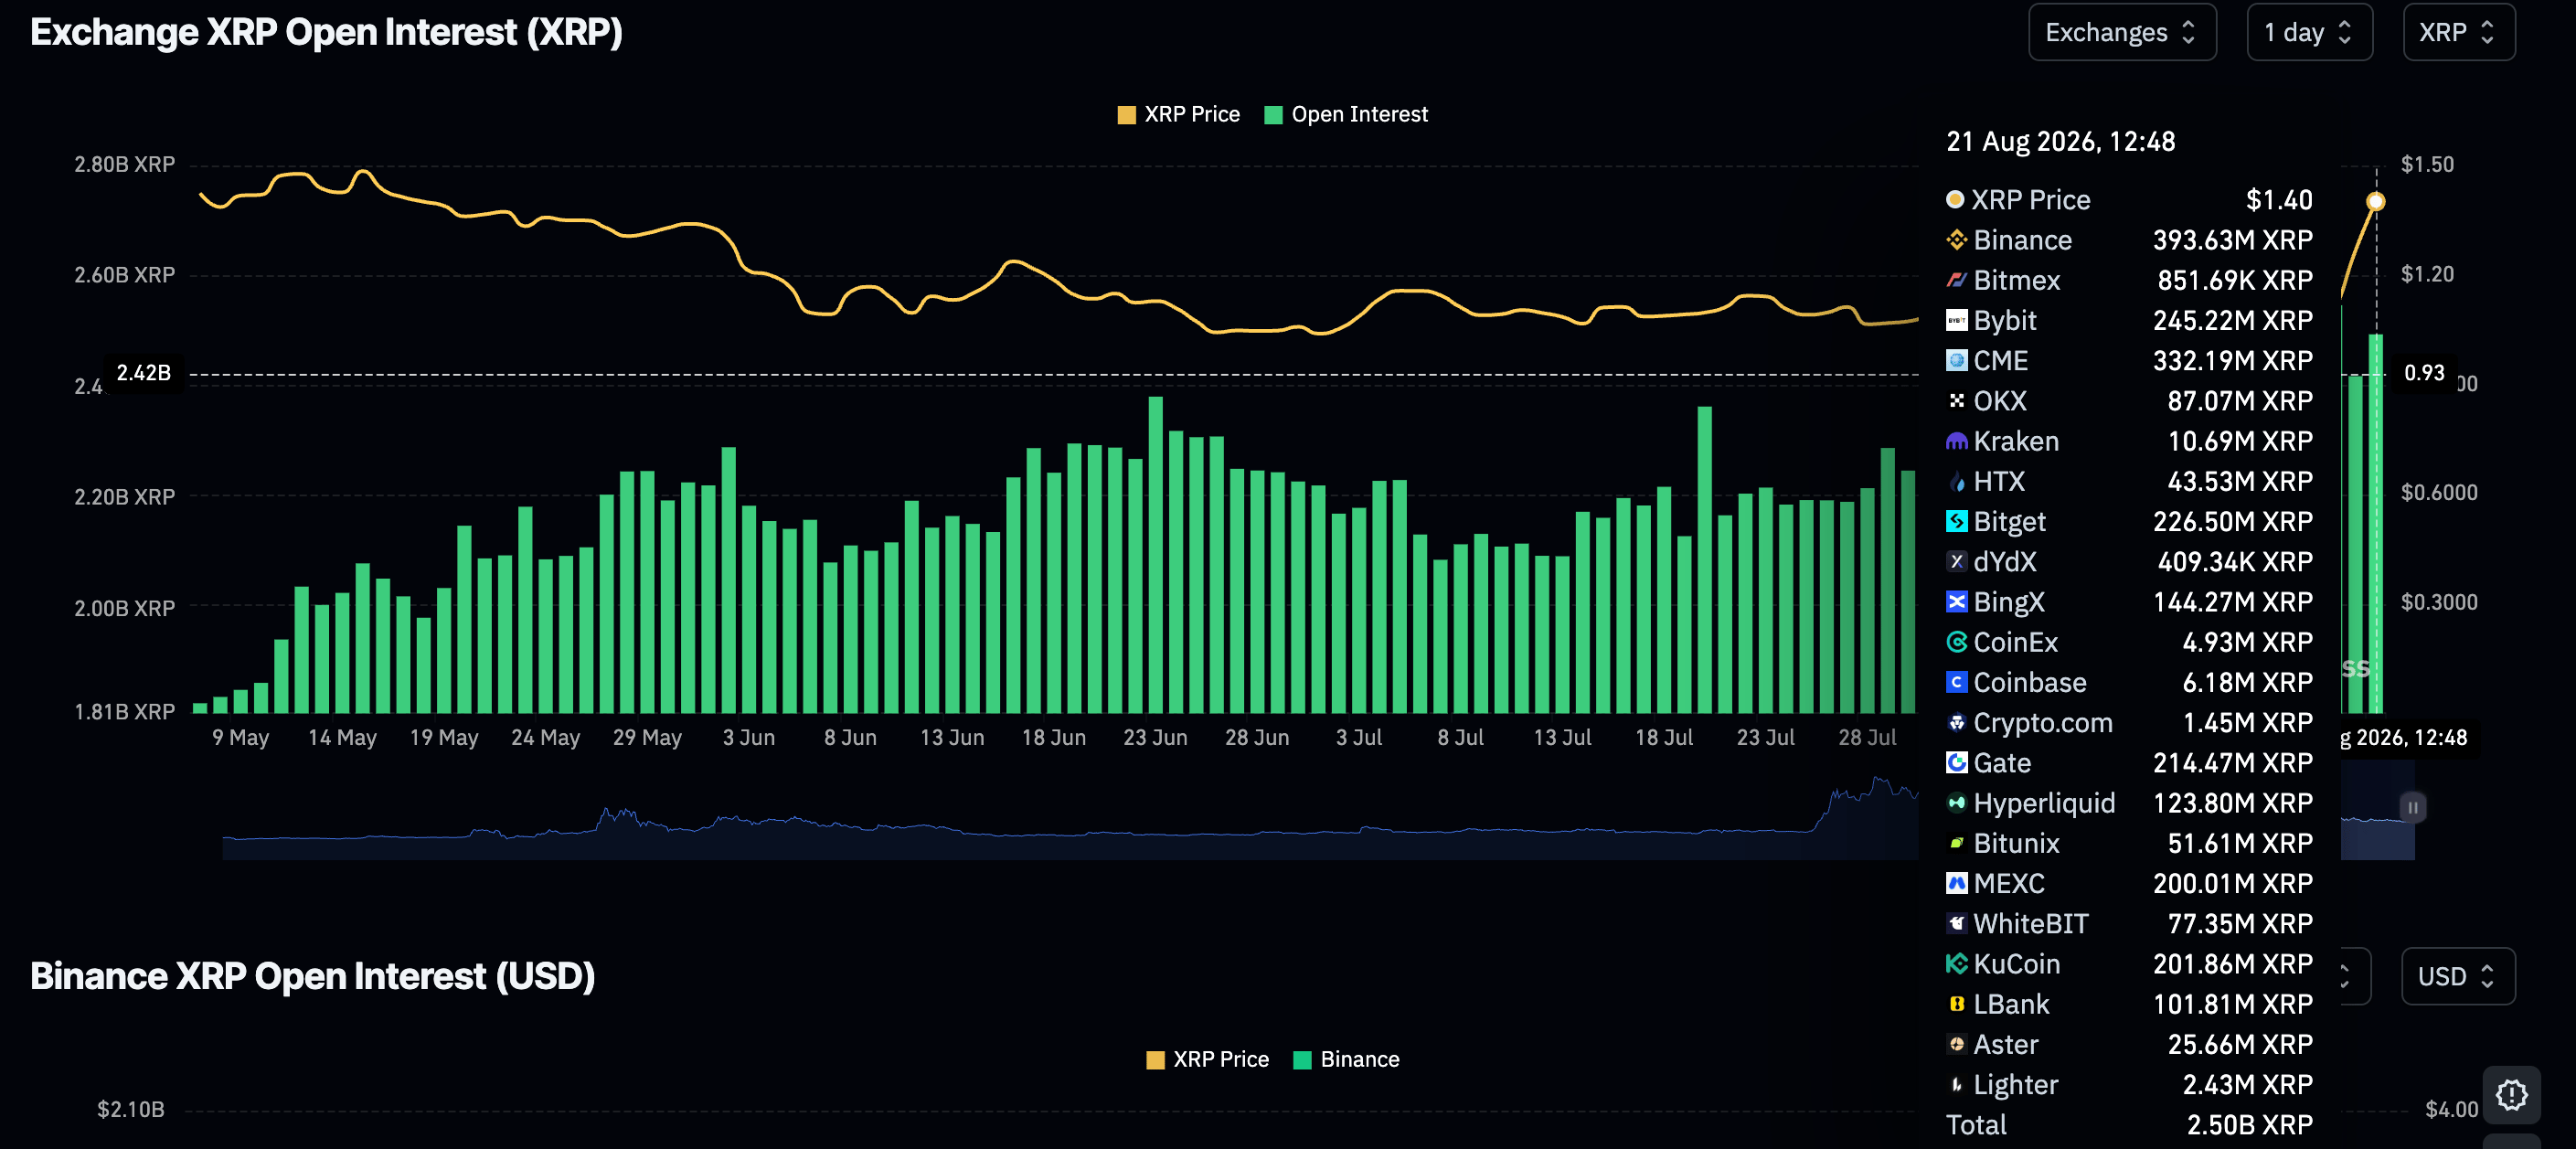Click the HTX flame icon
This screenshot has width=2576, height=1149.
coord(1956,481)
